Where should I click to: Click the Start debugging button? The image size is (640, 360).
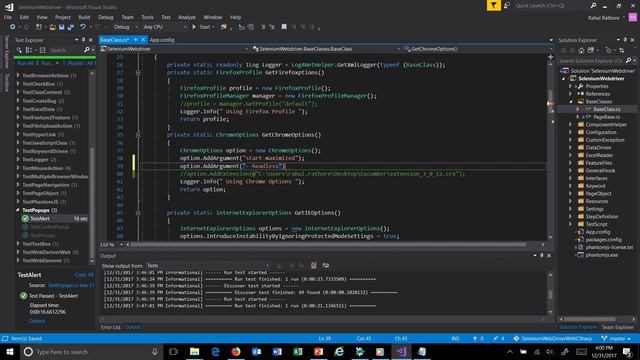203,27
